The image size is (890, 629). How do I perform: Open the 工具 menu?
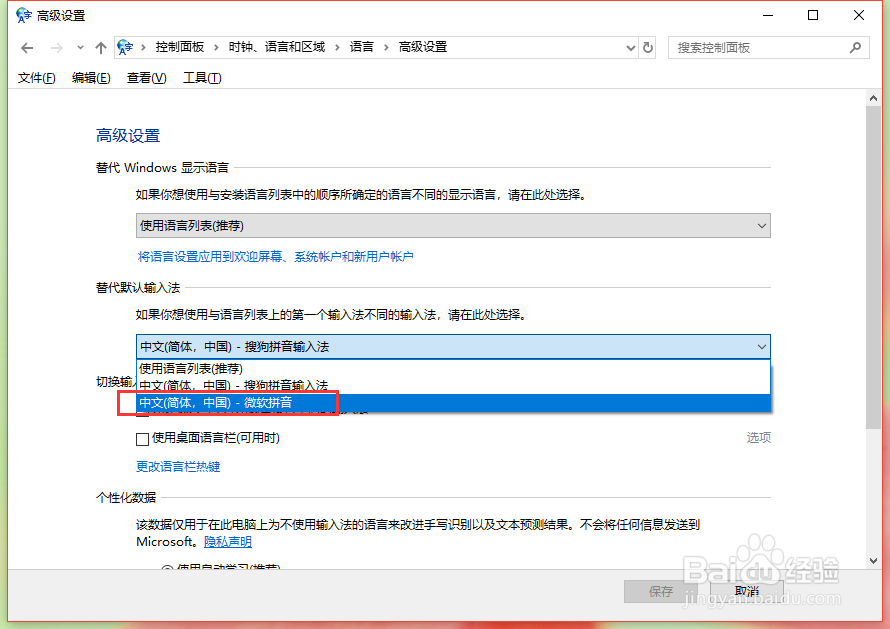point(201,77)
